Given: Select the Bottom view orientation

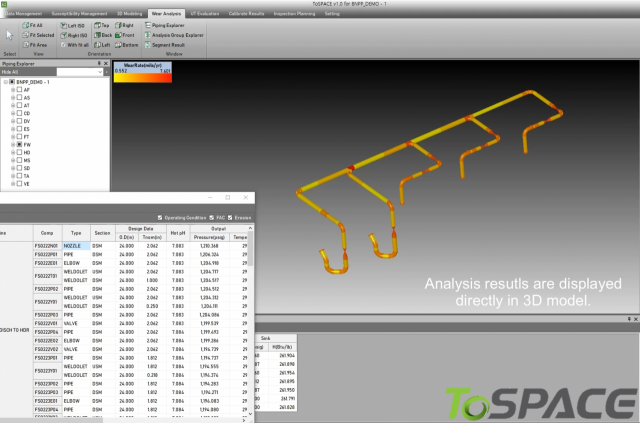Looking at the screenshot, I should pyautogui.click(x=126, y=45).
